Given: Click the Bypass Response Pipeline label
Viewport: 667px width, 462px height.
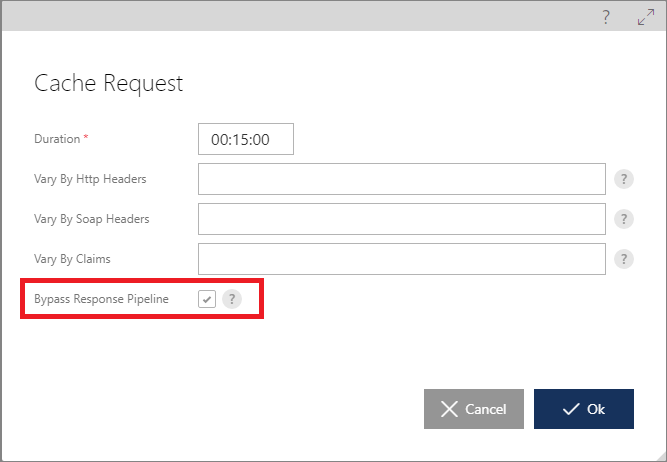Looking at the screenshot, I should pyautogui.click(x=101, y=299).
